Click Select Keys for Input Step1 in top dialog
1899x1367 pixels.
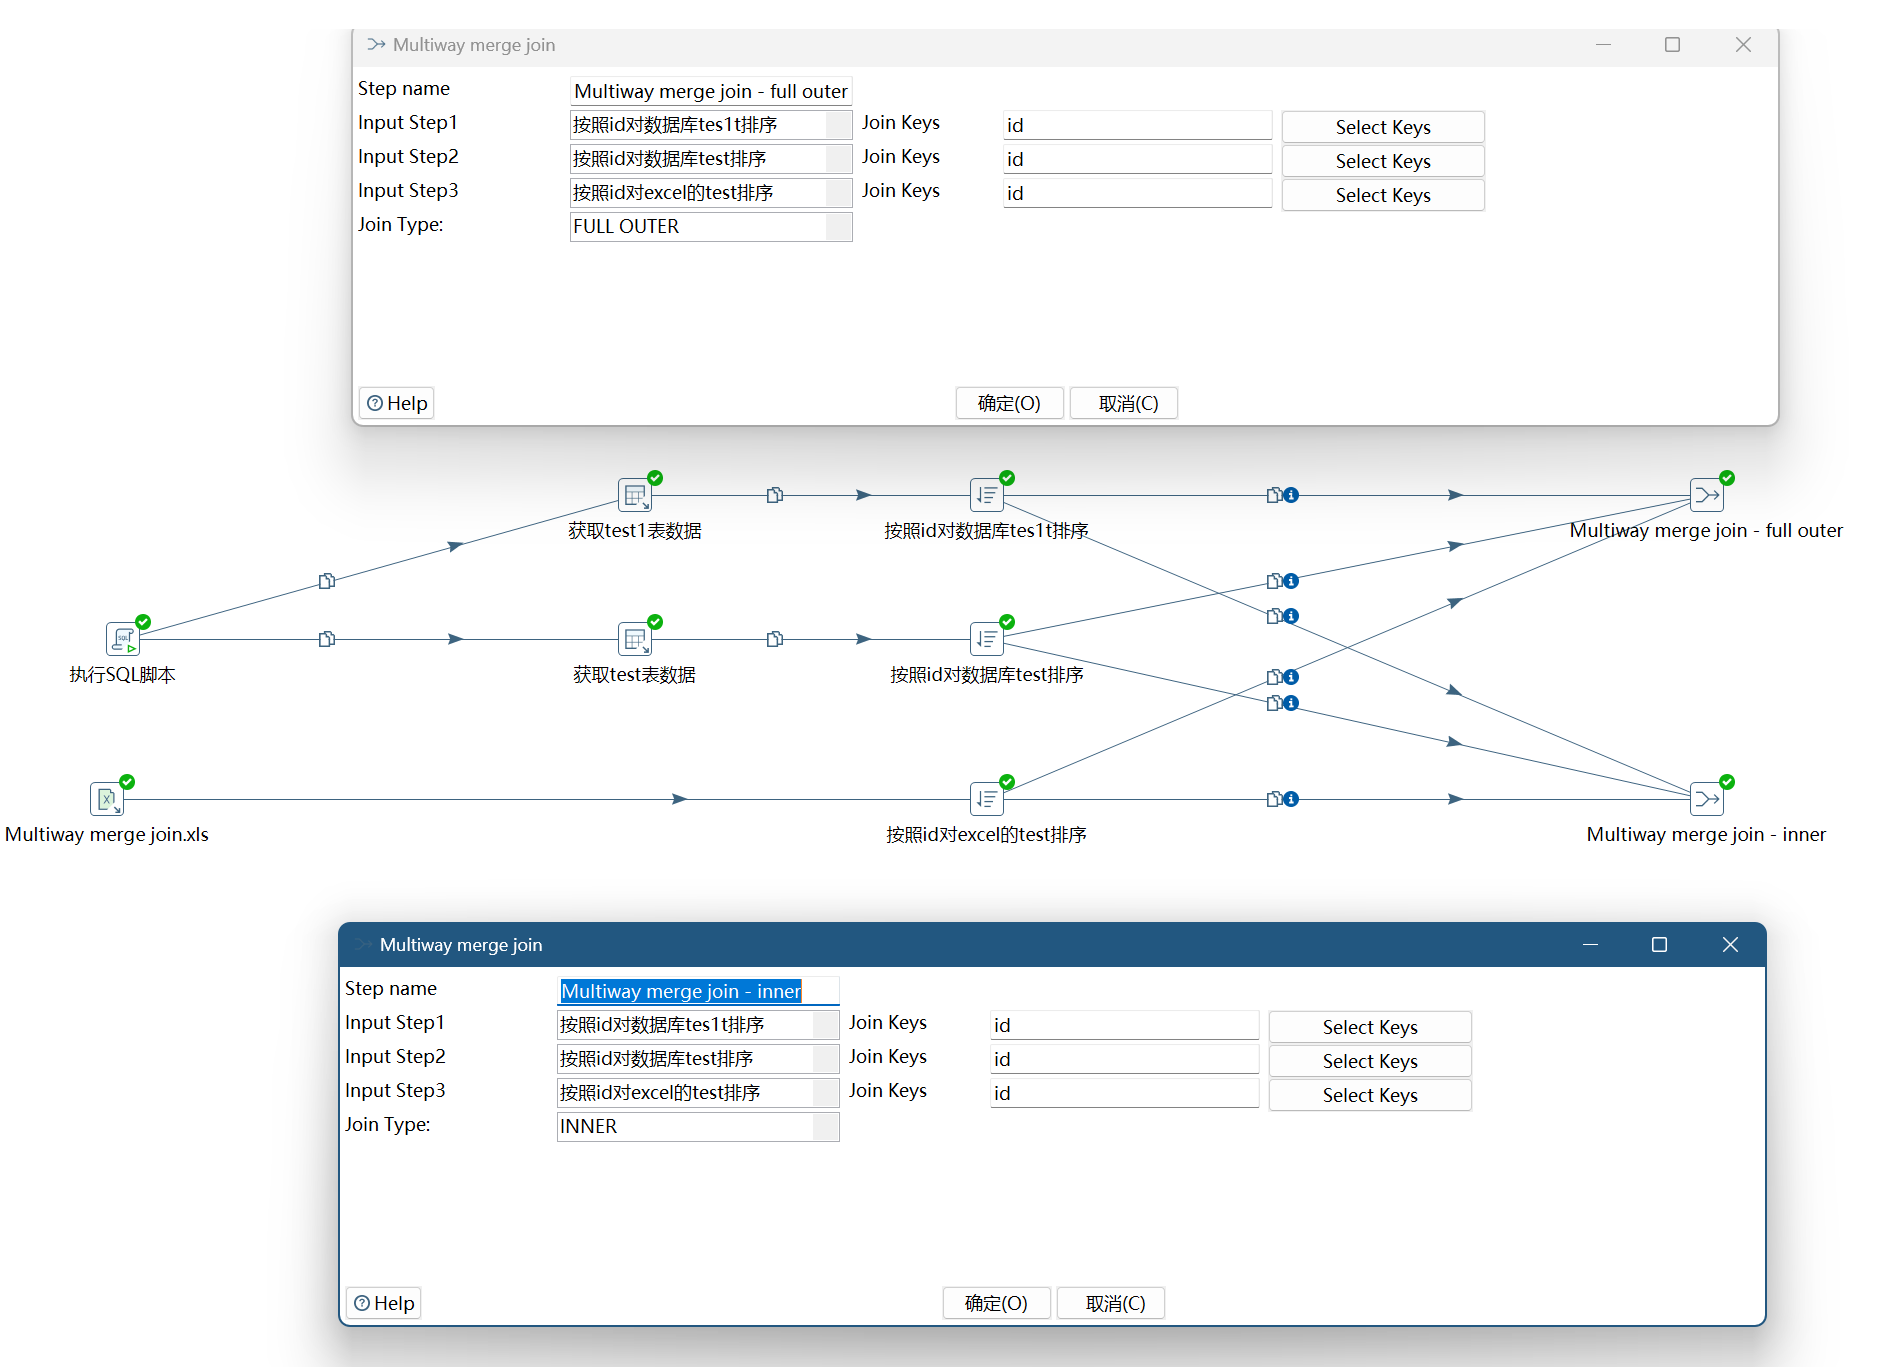coord(1382,127)
